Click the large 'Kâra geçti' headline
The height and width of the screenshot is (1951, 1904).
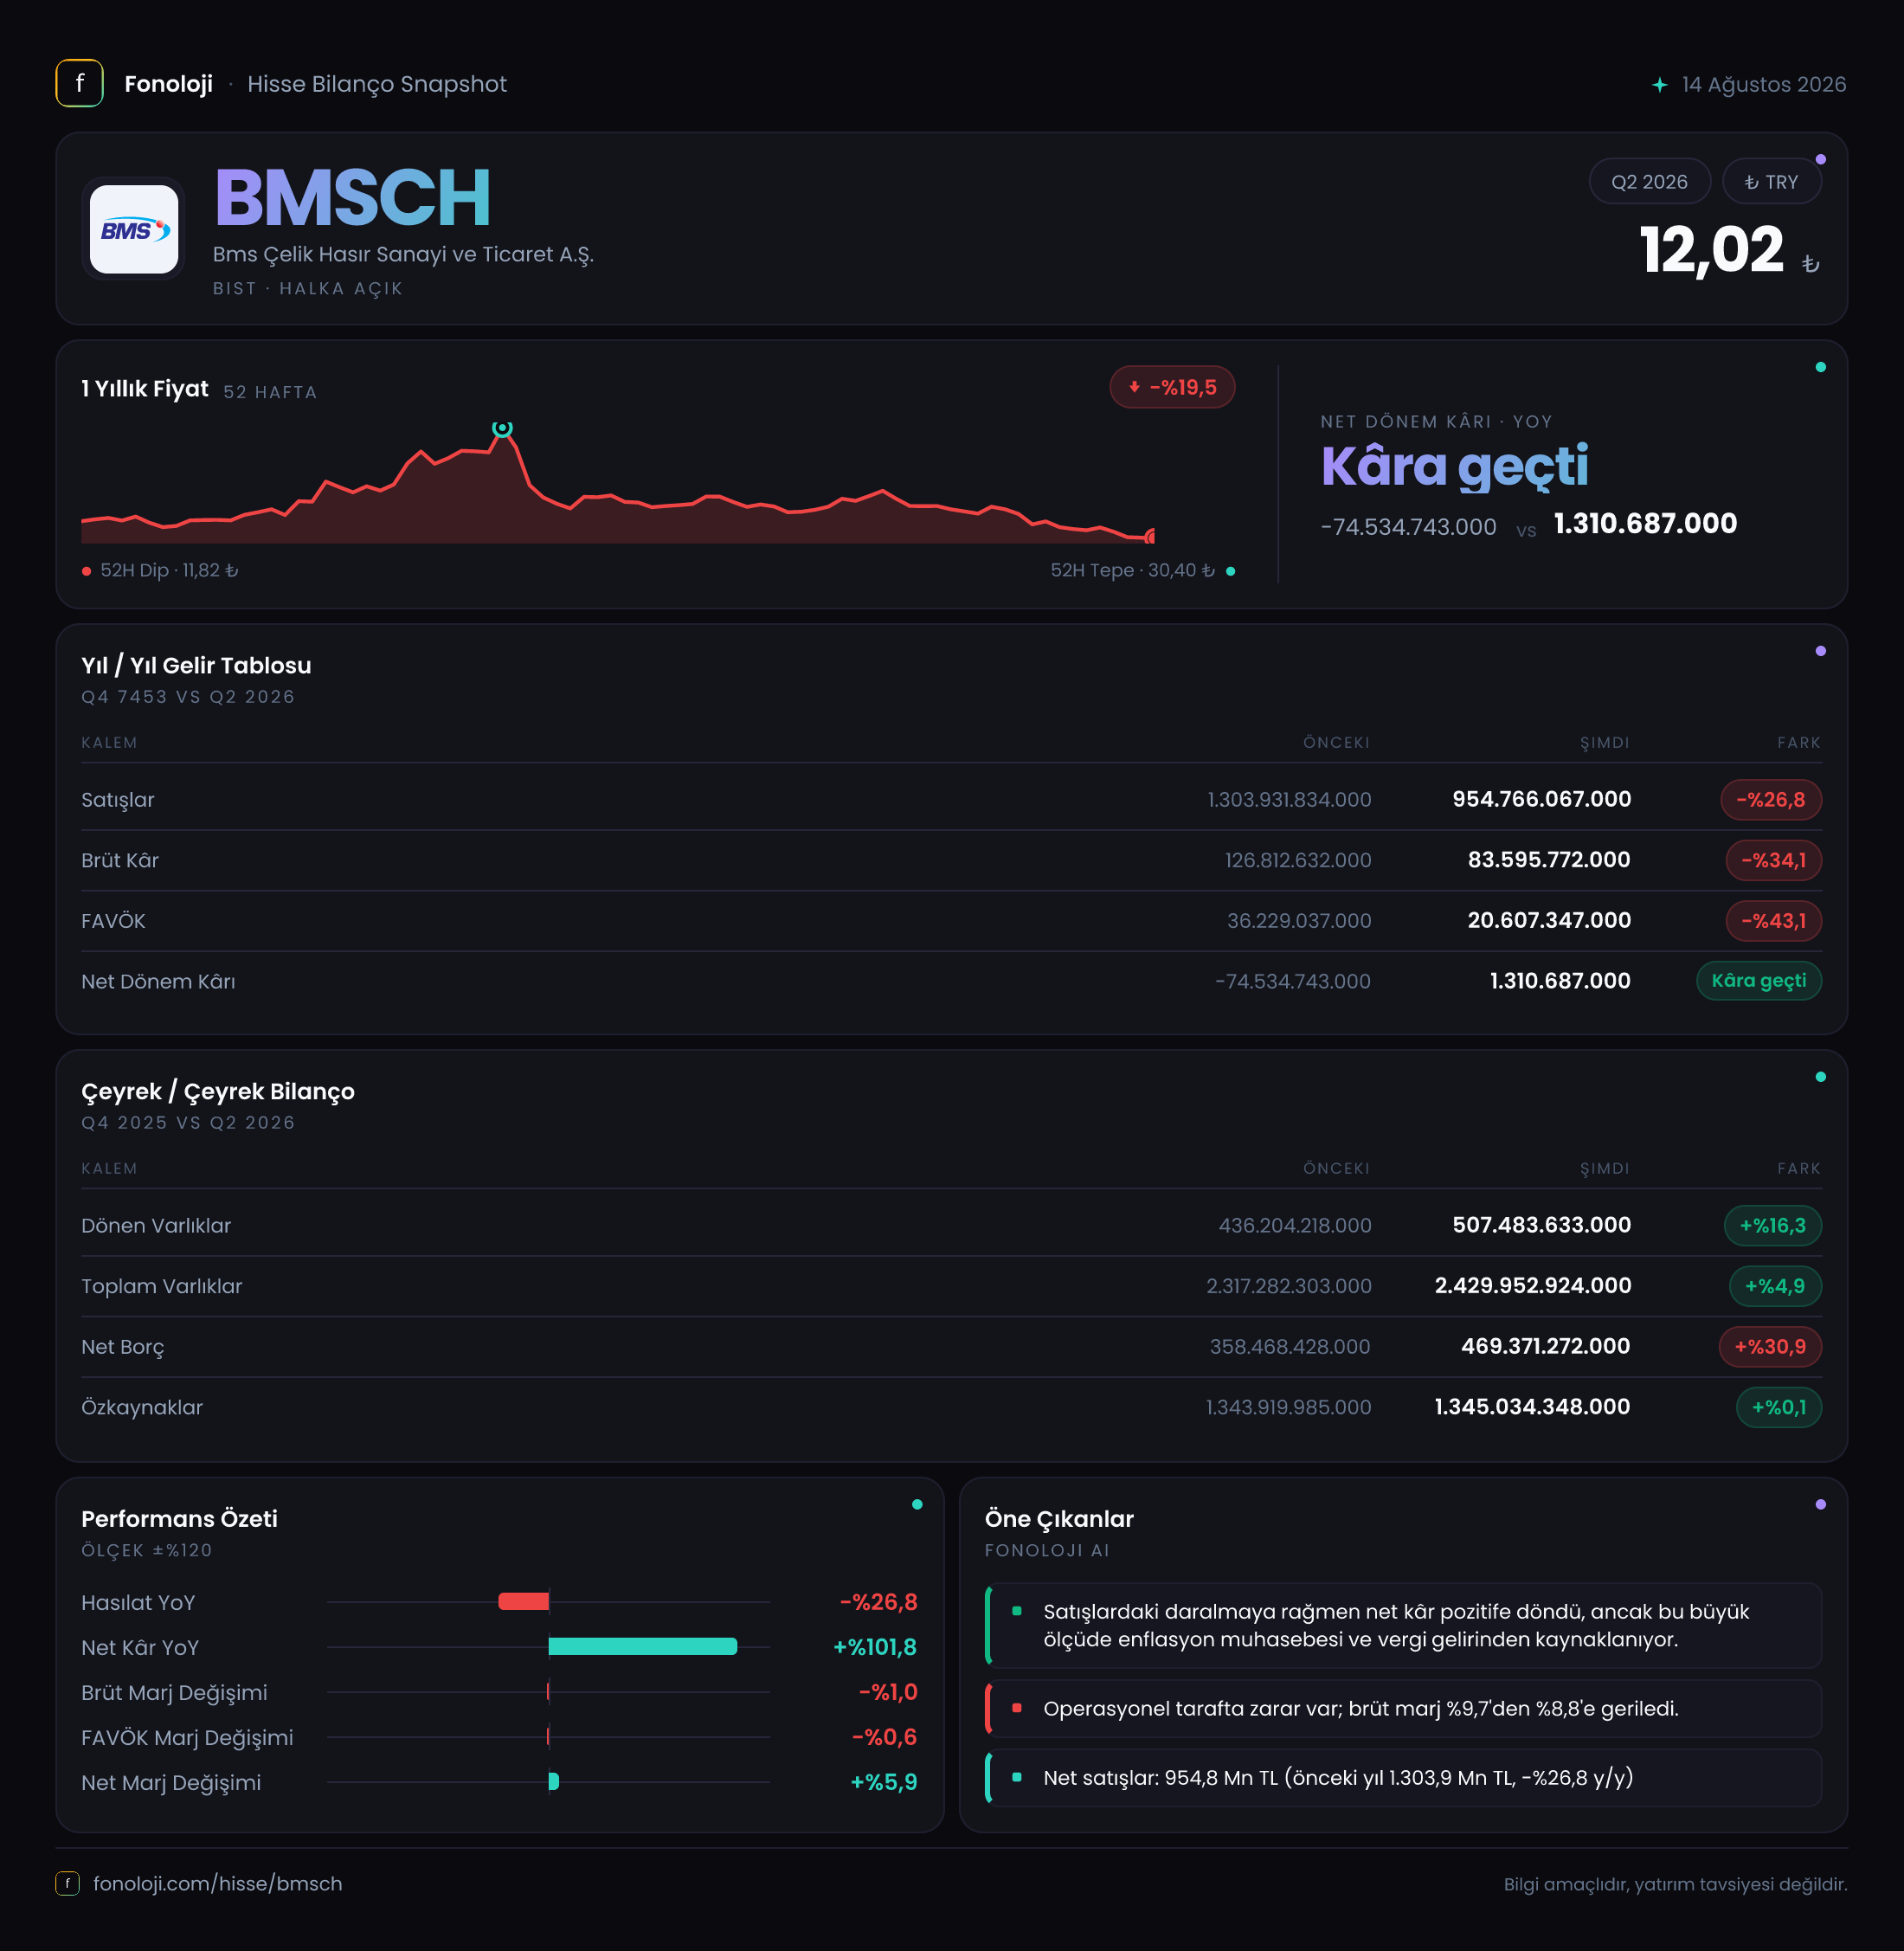click(x=1454, y=467)
